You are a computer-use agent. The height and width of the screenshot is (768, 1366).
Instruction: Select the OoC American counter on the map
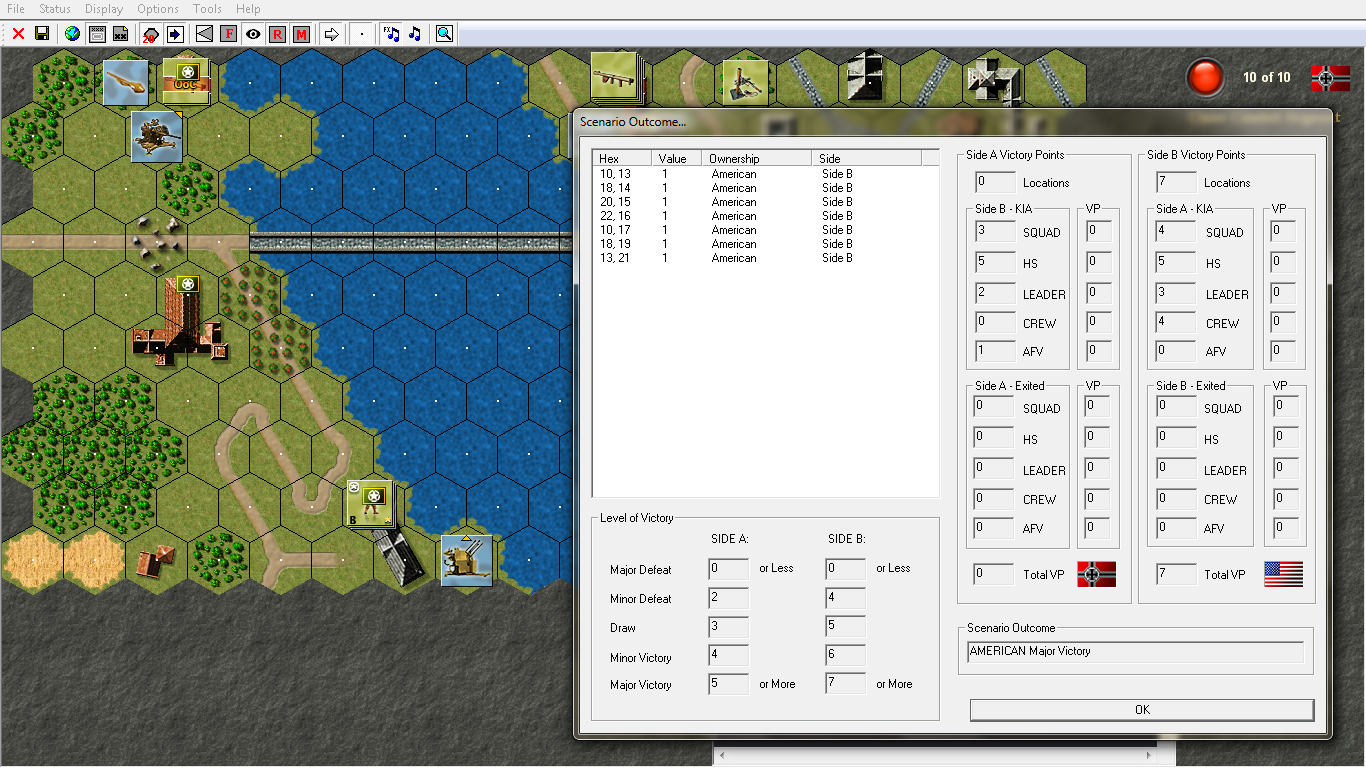pos(186,80)
